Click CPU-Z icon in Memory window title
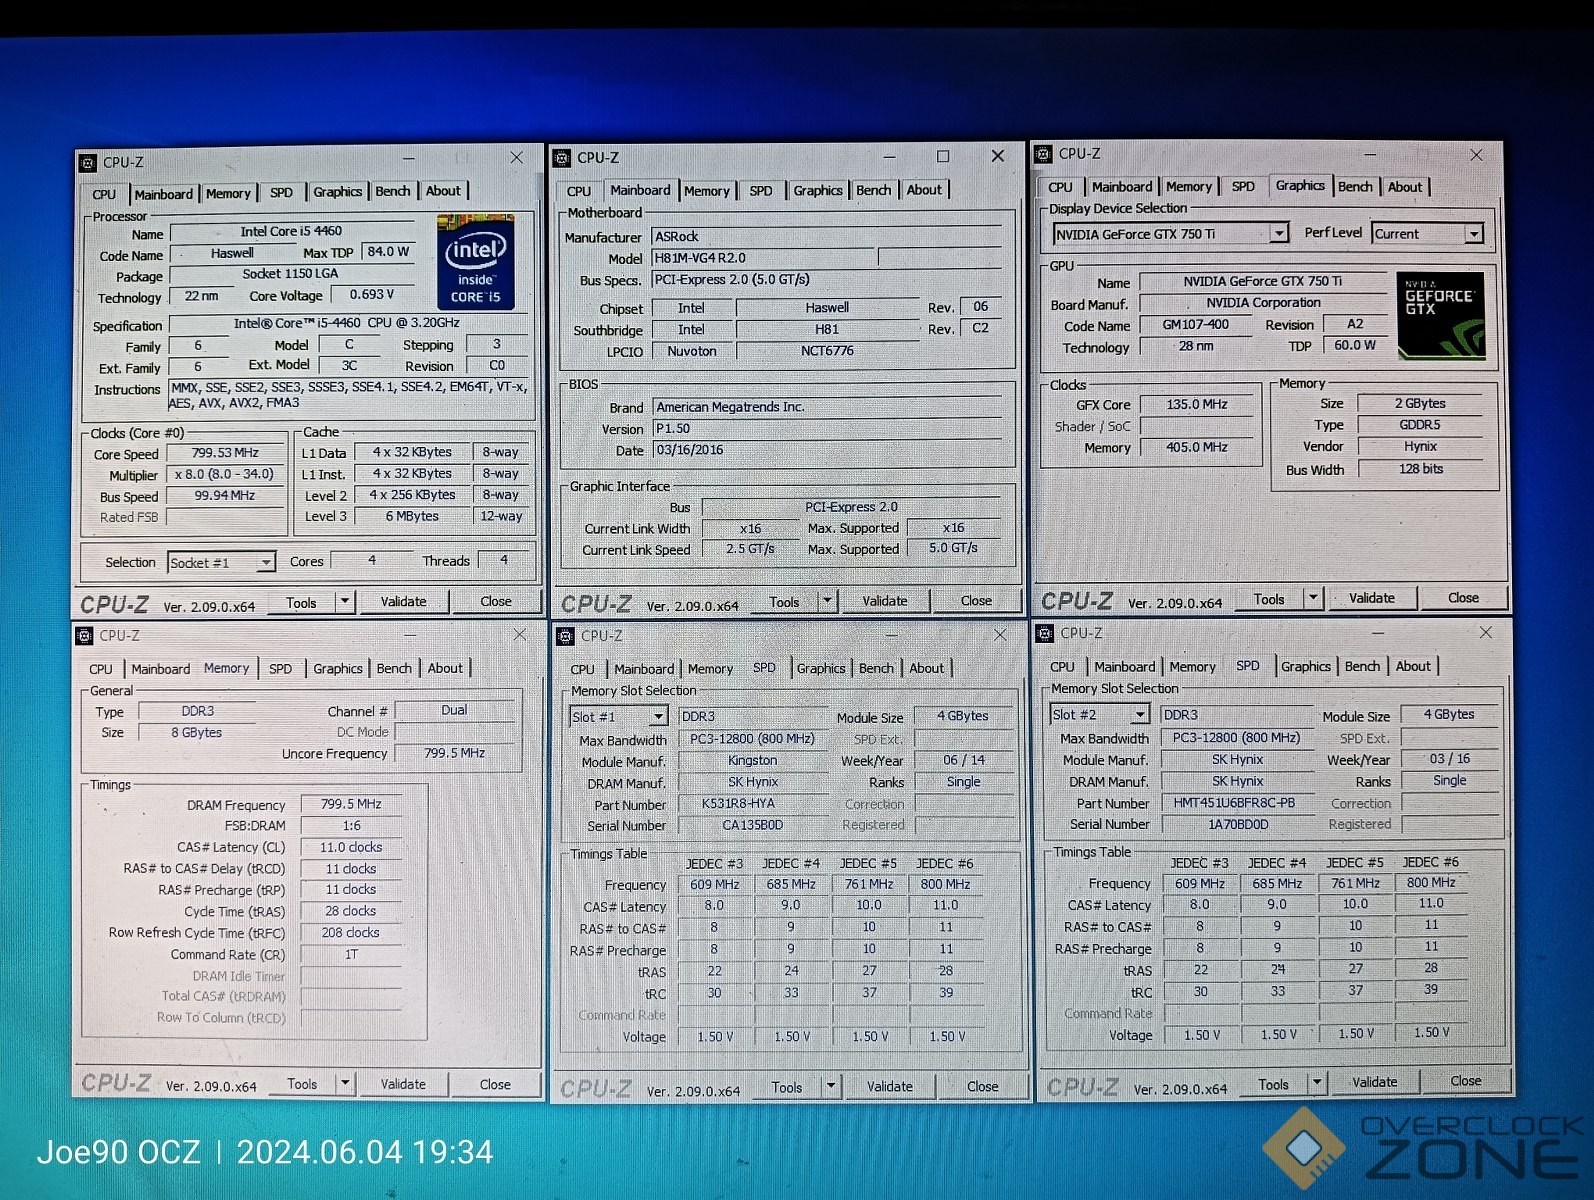 [x=84, y=636]
